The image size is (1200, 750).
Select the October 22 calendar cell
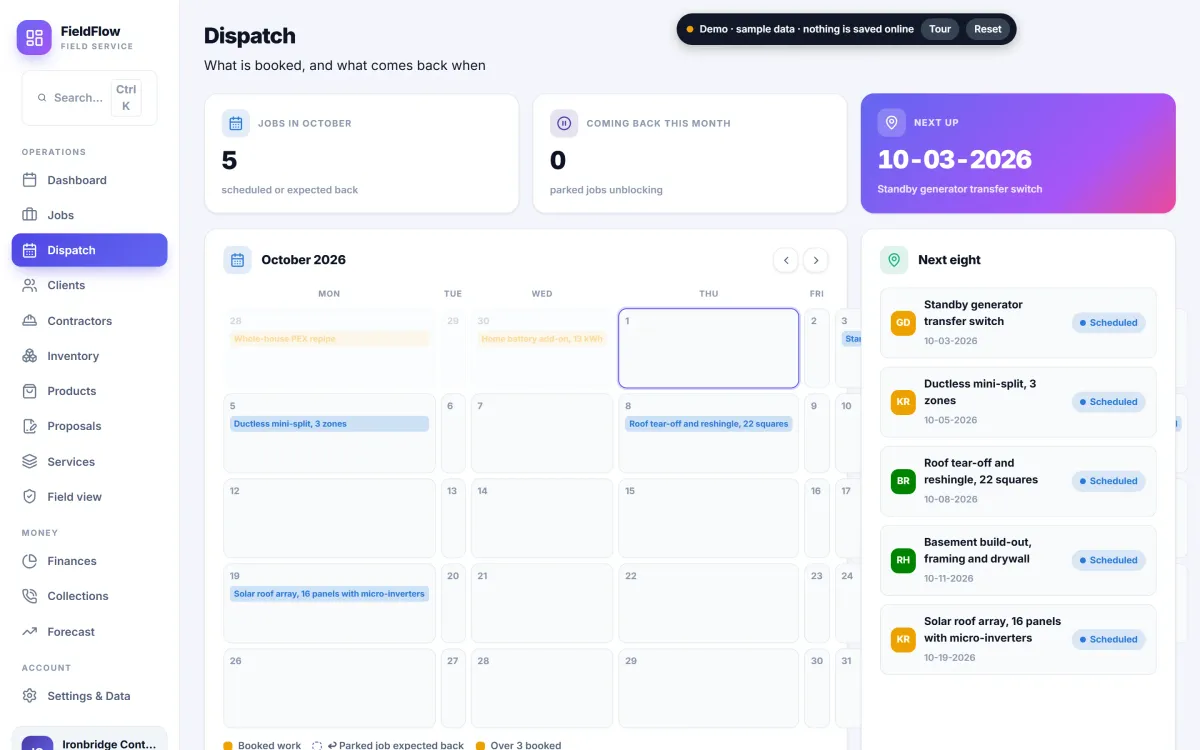click(x=709, y=603)
